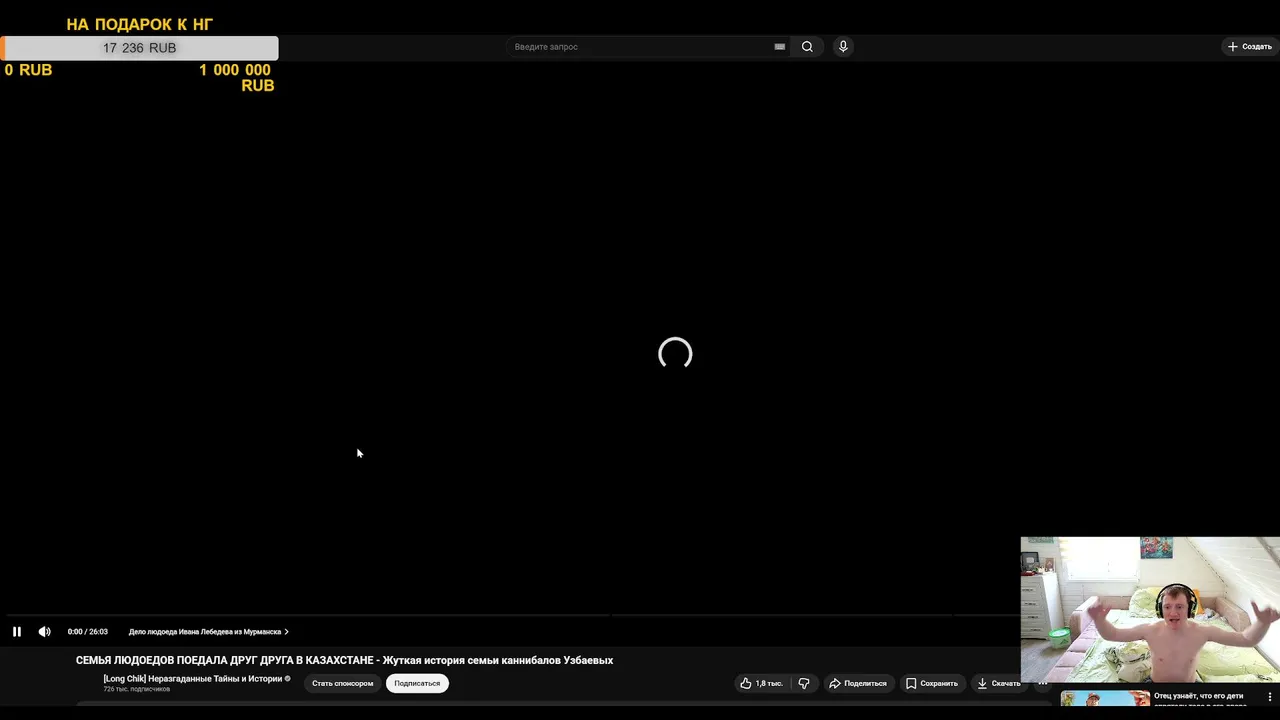
Task: Save video with "Сохранить"
Action: coord(932,683)
